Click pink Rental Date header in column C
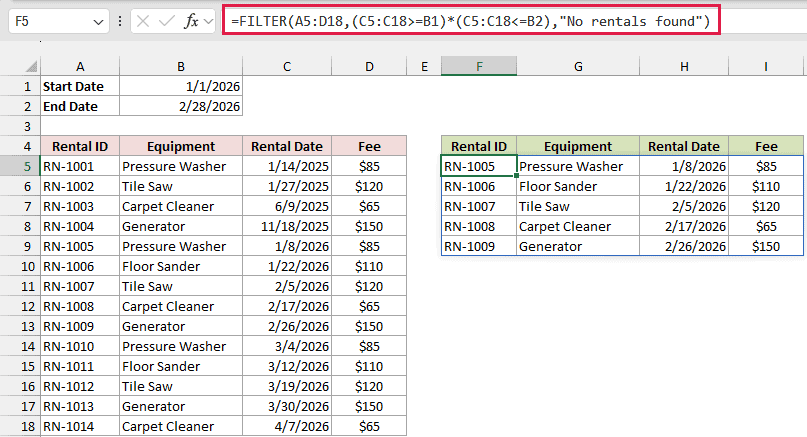This screenshot has width=807, height=437. pyautogui.click(x=287, y=146)
